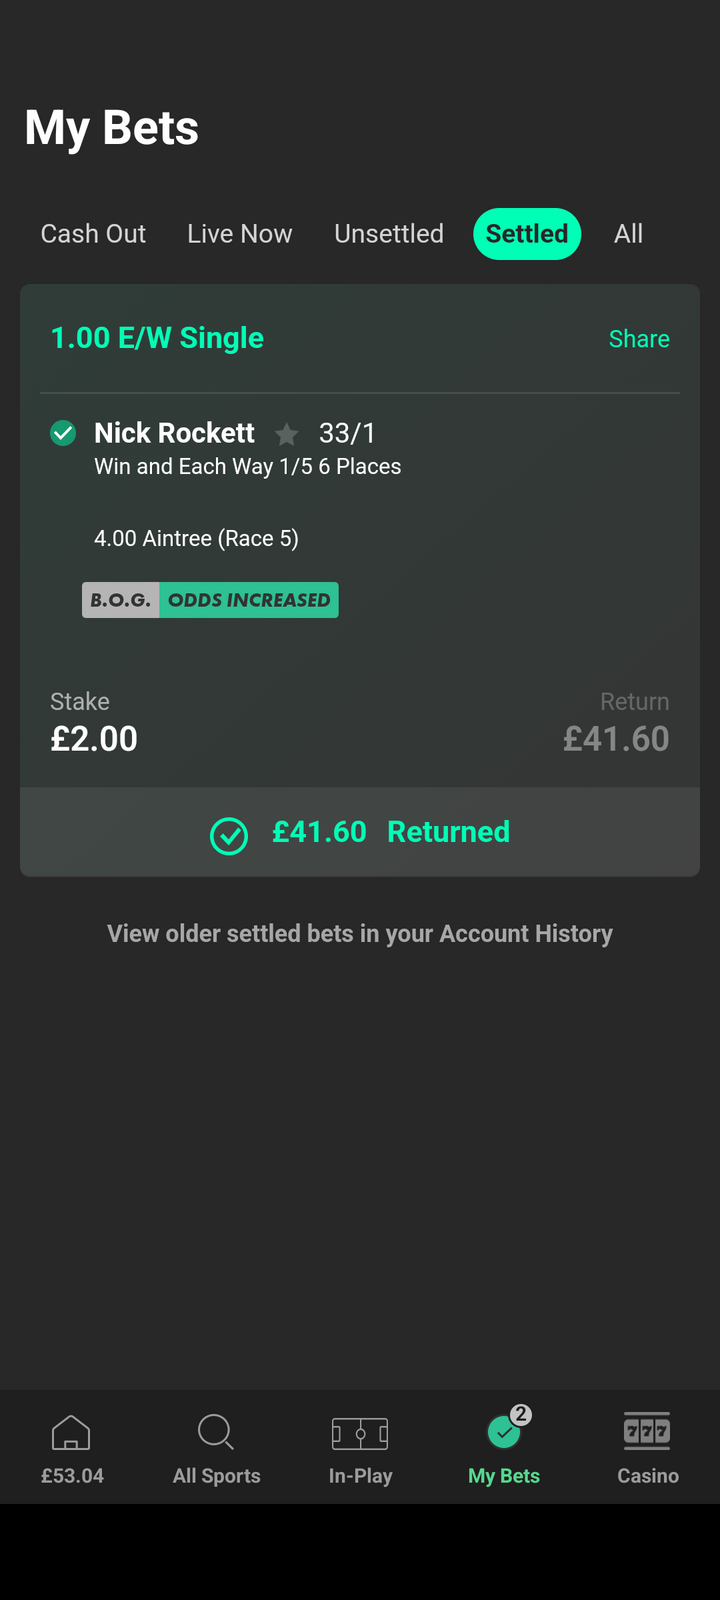The image size is (720, 1600).
Task: Open Account History for older settled bets
Action: (360, 934)
